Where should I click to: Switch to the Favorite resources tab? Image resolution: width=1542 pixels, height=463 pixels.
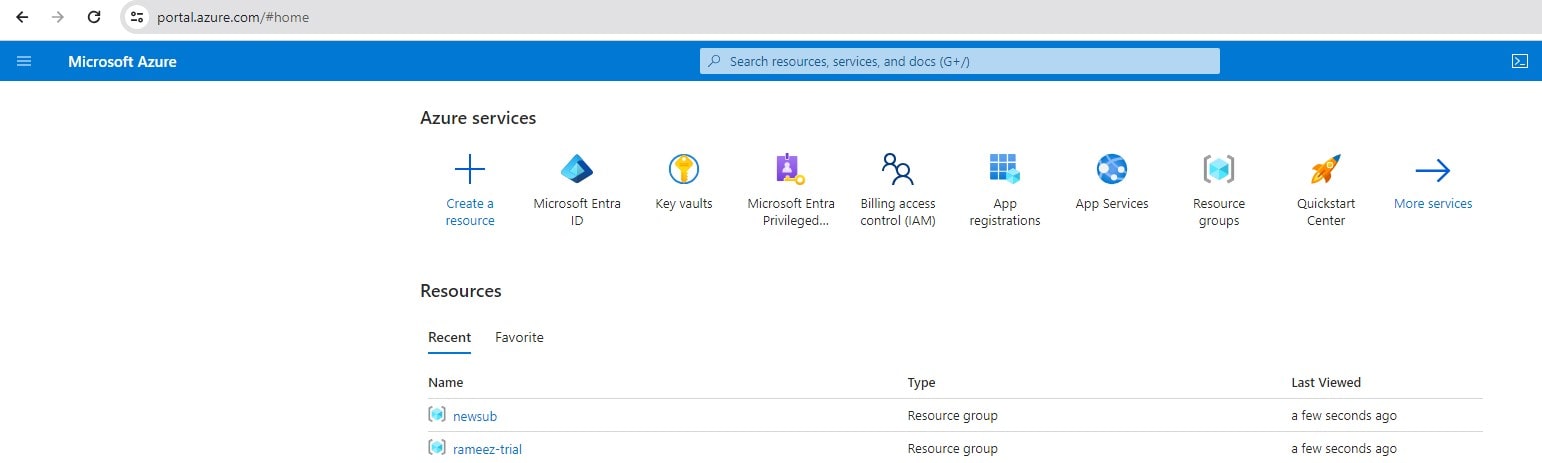pyautogui.click(x=519, y=338)
